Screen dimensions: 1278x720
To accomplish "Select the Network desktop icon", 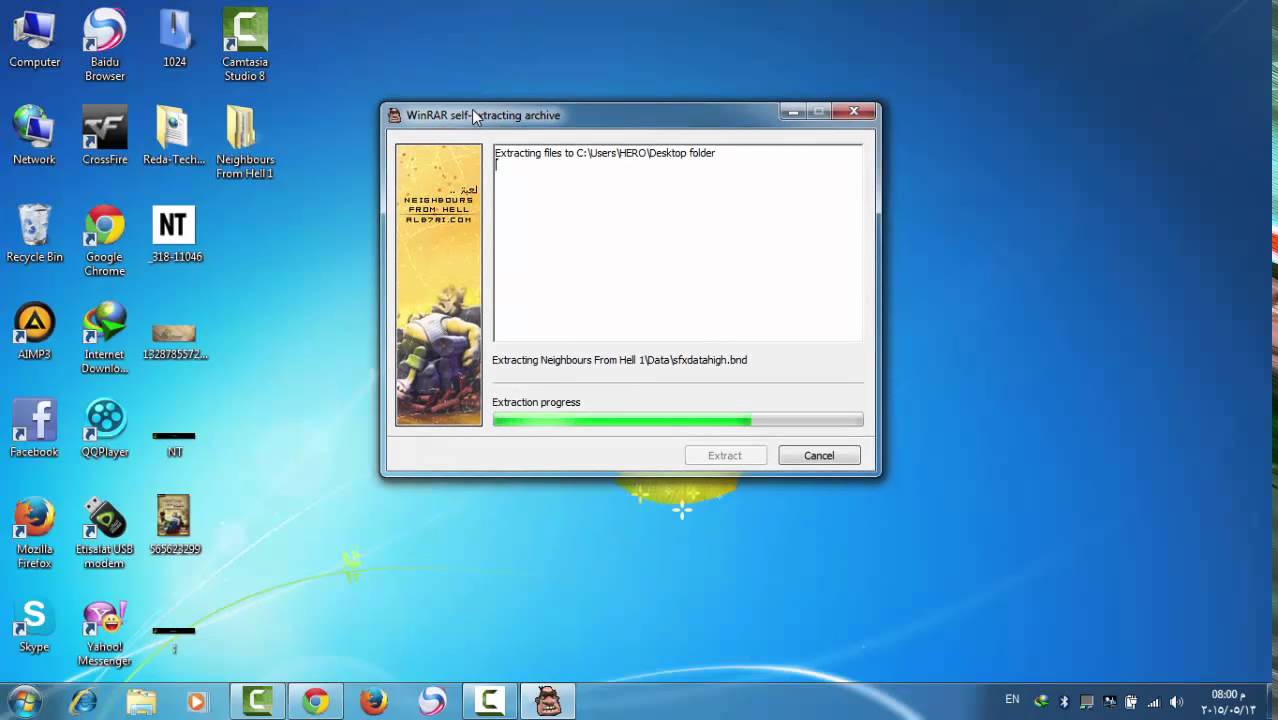I will [x=34, y=135].
